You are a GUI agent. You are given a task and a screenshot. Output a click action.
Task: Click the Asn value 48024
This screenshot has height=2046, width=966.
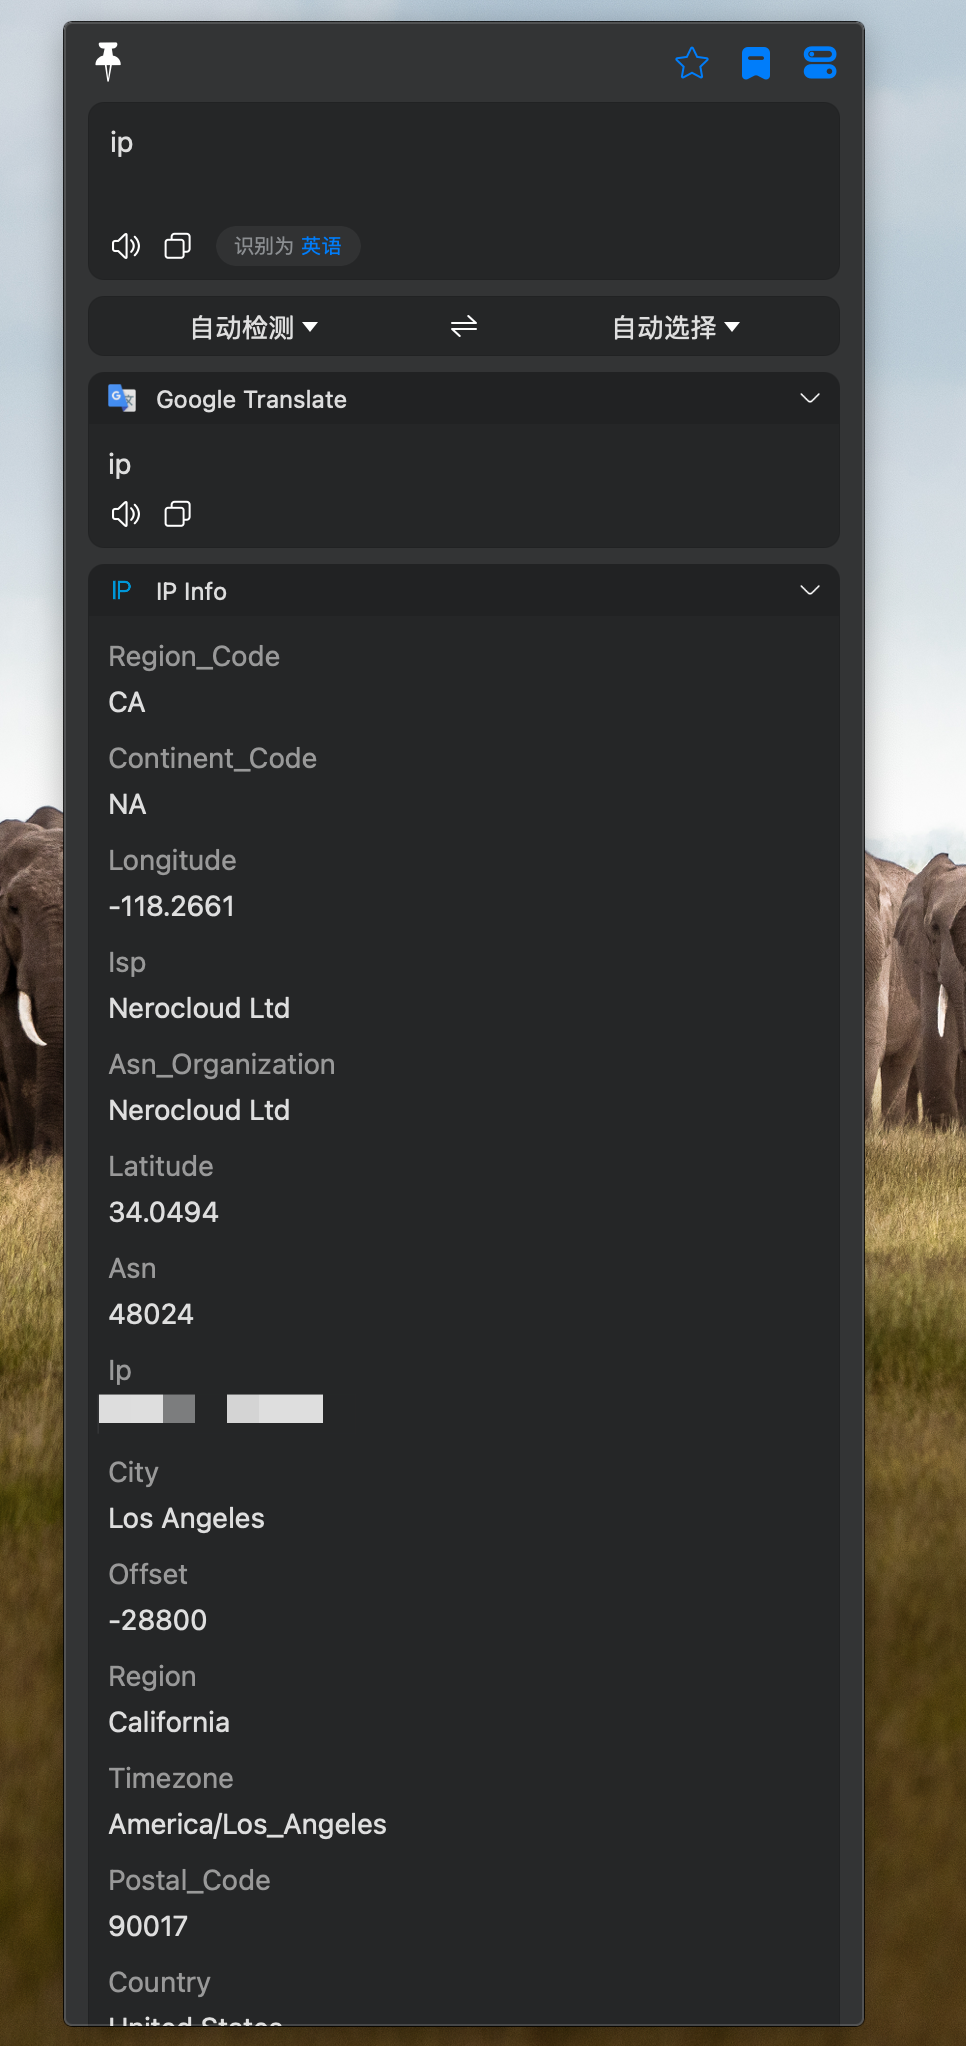coord(151,1314)
